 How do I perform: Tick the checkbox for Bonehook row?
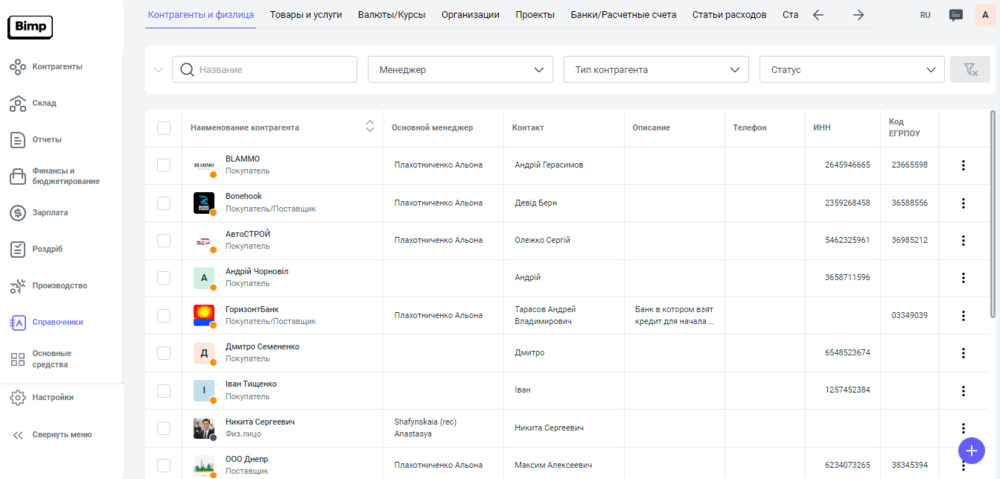point(164,203)
